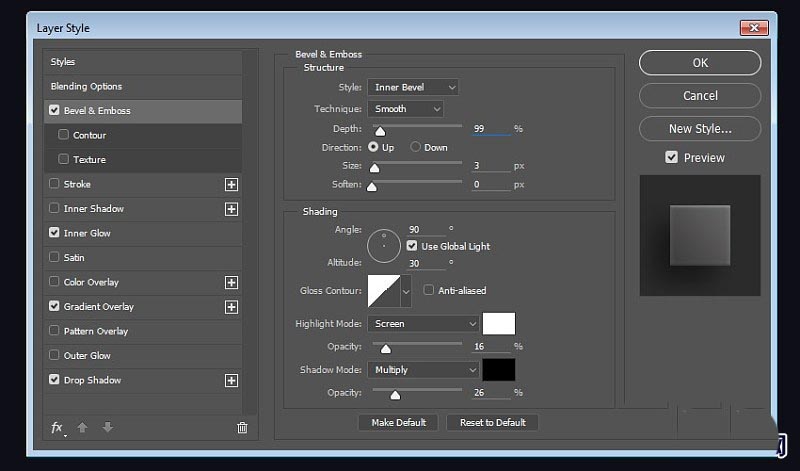800x471 pixels.
Task: Click the OK button
Action: tap(700, 63)
